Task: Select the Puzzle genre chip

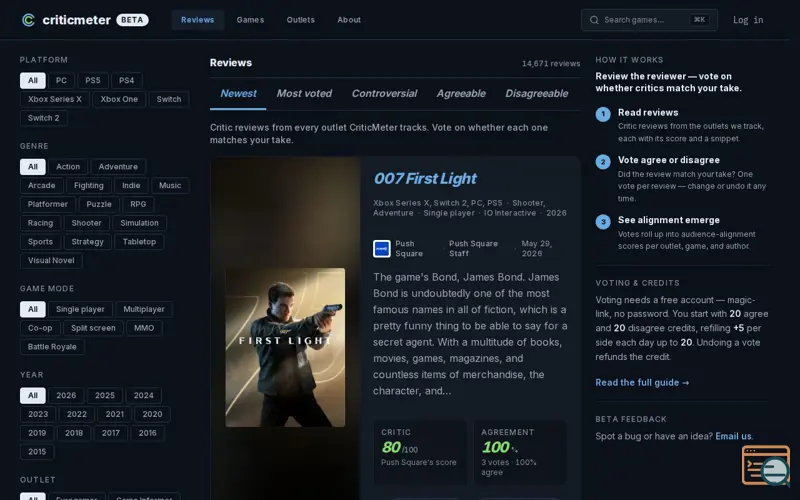Action: tap(99, 205)
